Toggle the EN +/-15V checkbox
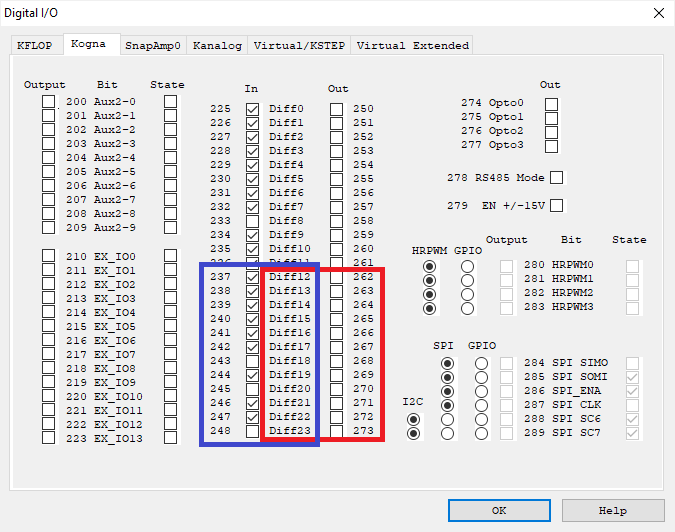The image size is (675, 532). (557, 206)
